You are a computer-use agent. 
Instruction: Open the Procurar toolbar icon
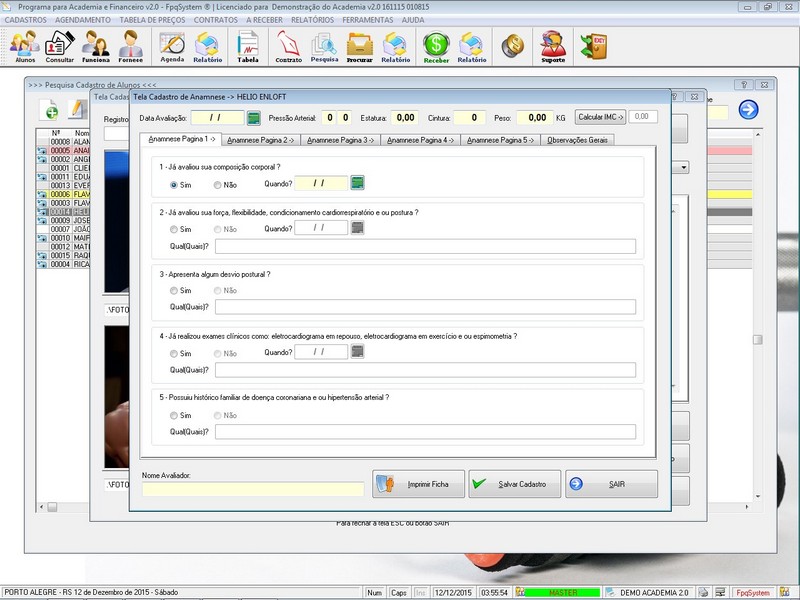(360, 46)
